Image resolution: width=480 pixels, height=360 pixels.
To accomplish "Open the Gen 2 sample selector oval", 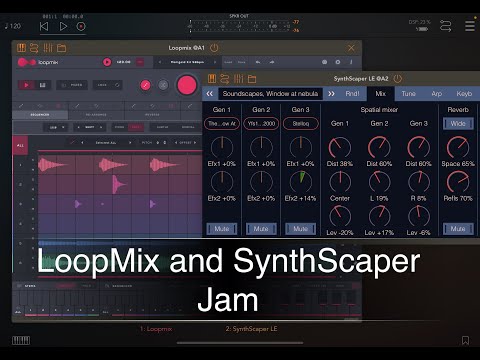I will click(261, 124).
